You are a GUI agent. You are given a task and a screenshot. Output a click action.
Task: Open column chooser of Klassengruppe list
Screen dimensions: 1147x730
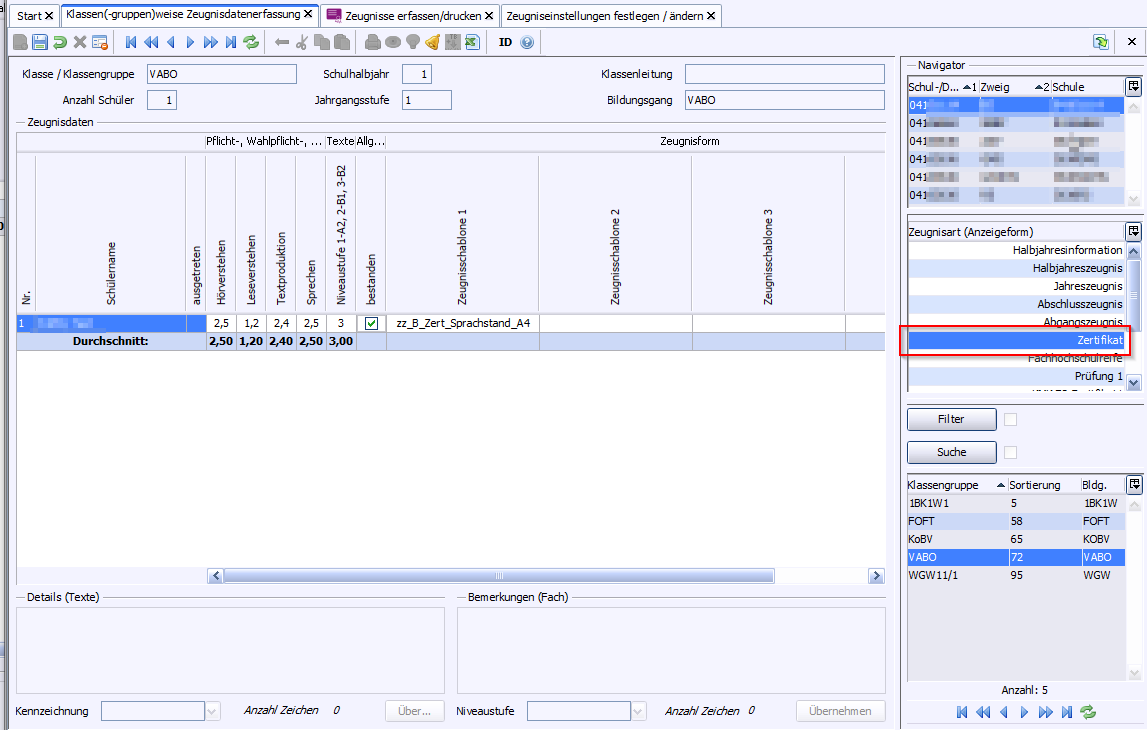point(1133,484)
